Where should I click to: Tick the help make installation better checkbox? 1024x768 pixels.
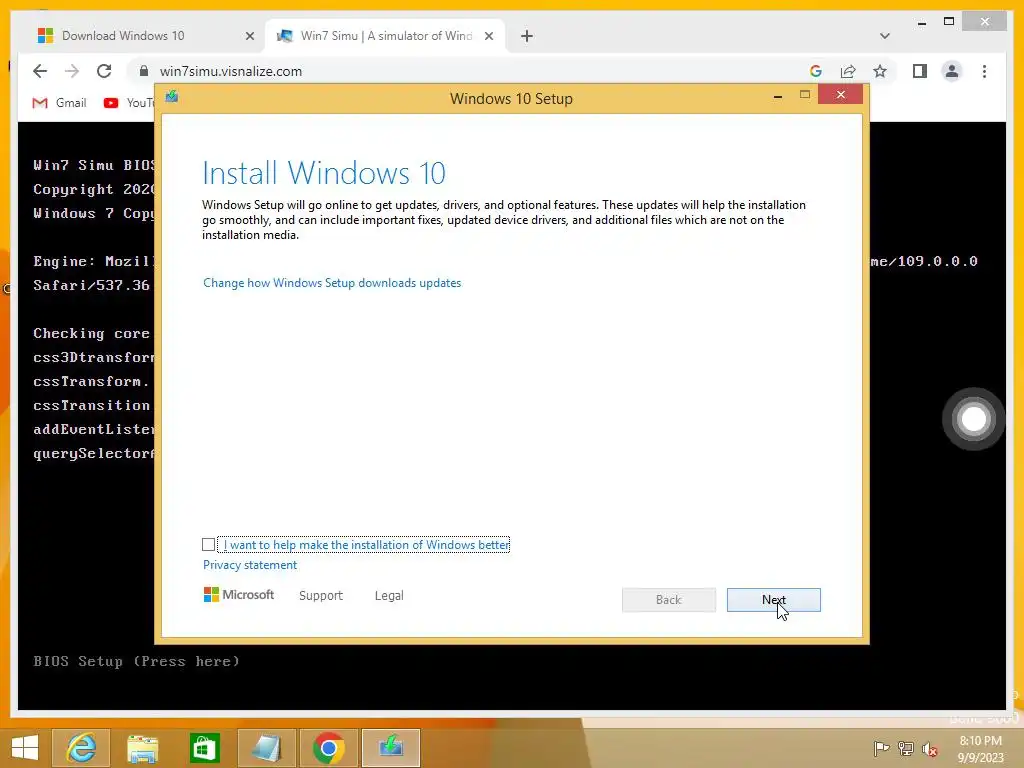(208, 544)
